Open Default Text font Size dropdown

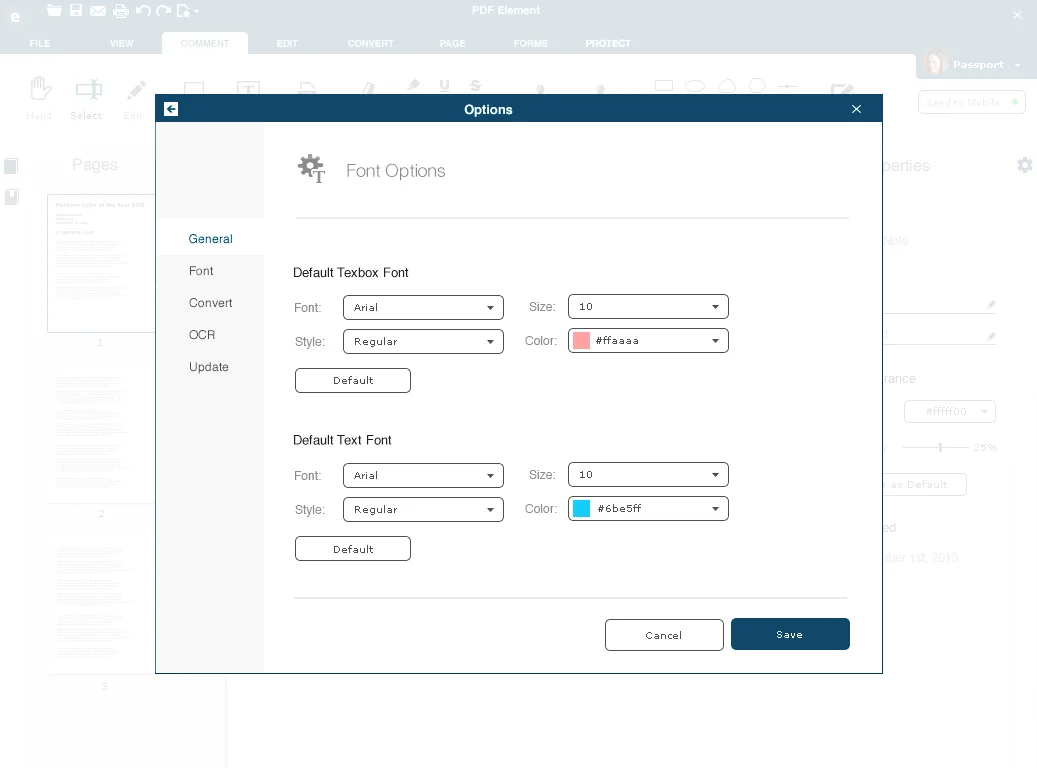click(648, 475)
